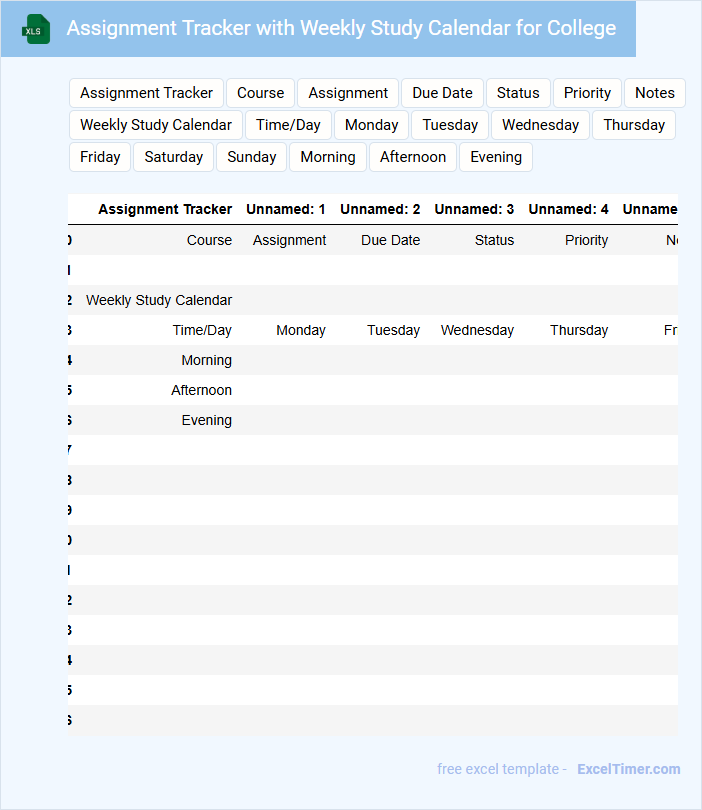The image size is (702, 810).
Task: Click the Course table cell
Action: pyautogui.click(x=209, y=240)
